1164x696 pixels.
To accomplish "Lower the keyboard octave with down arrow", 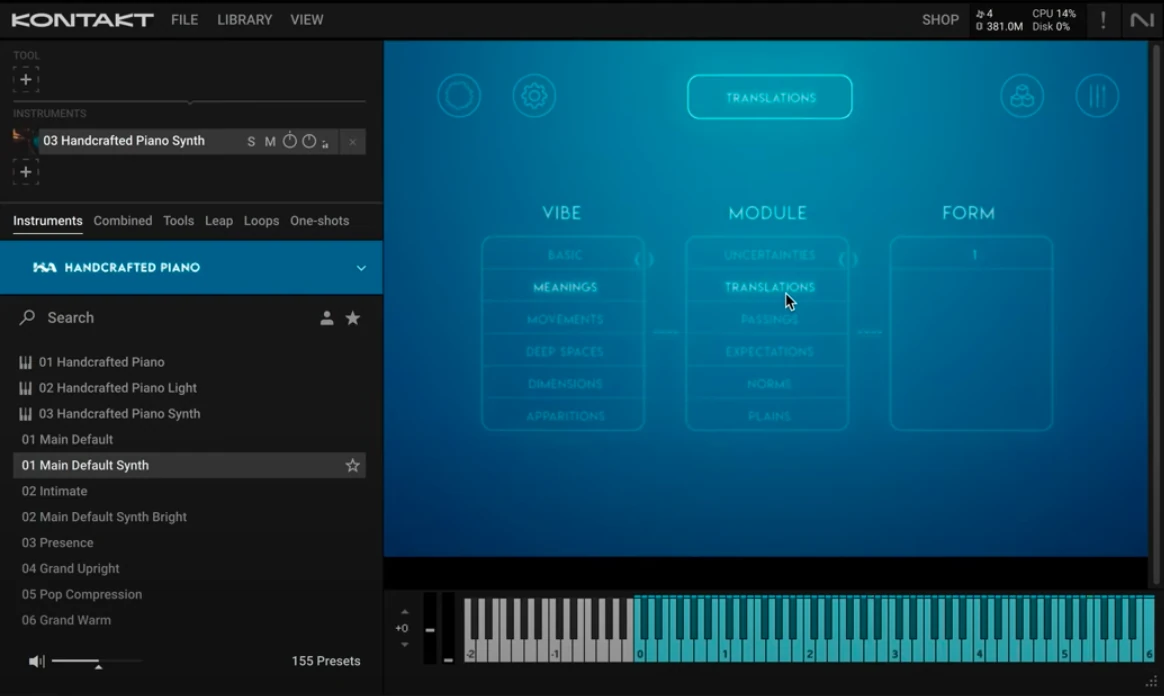I will coord(405,645).
